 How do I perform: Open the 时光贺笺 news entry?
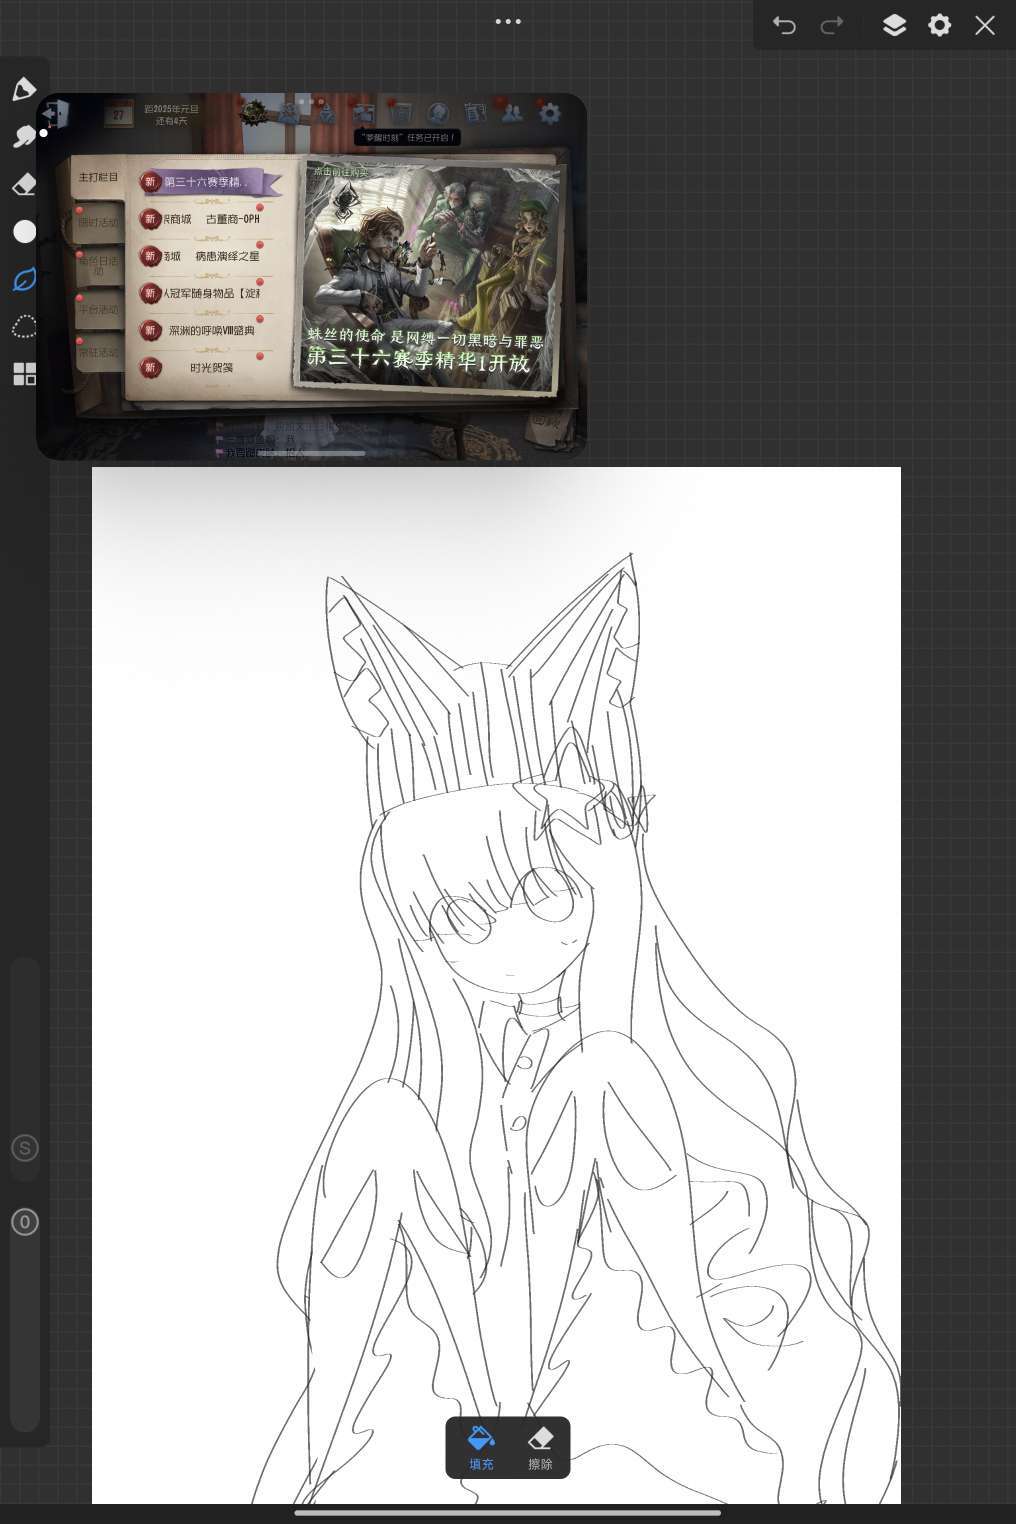click(211, 368)
